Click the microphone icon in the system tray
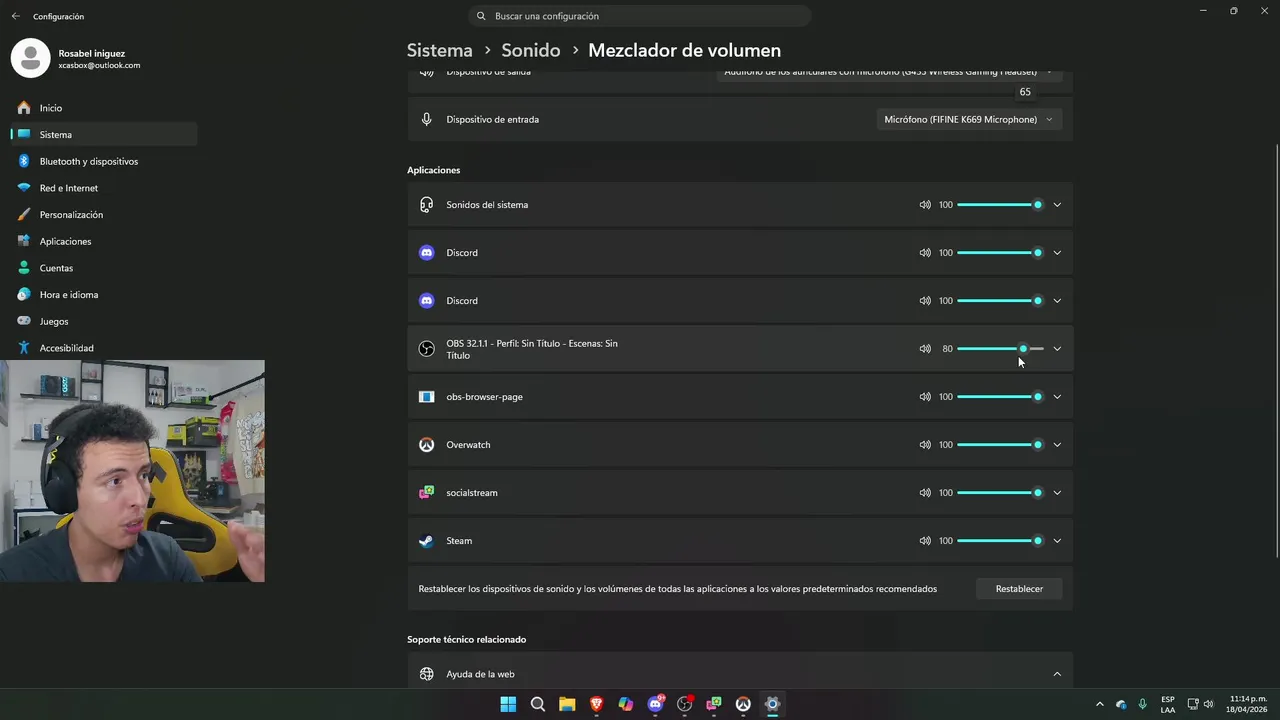This screenshot has height=720, width=1280. pos(1142,704)
